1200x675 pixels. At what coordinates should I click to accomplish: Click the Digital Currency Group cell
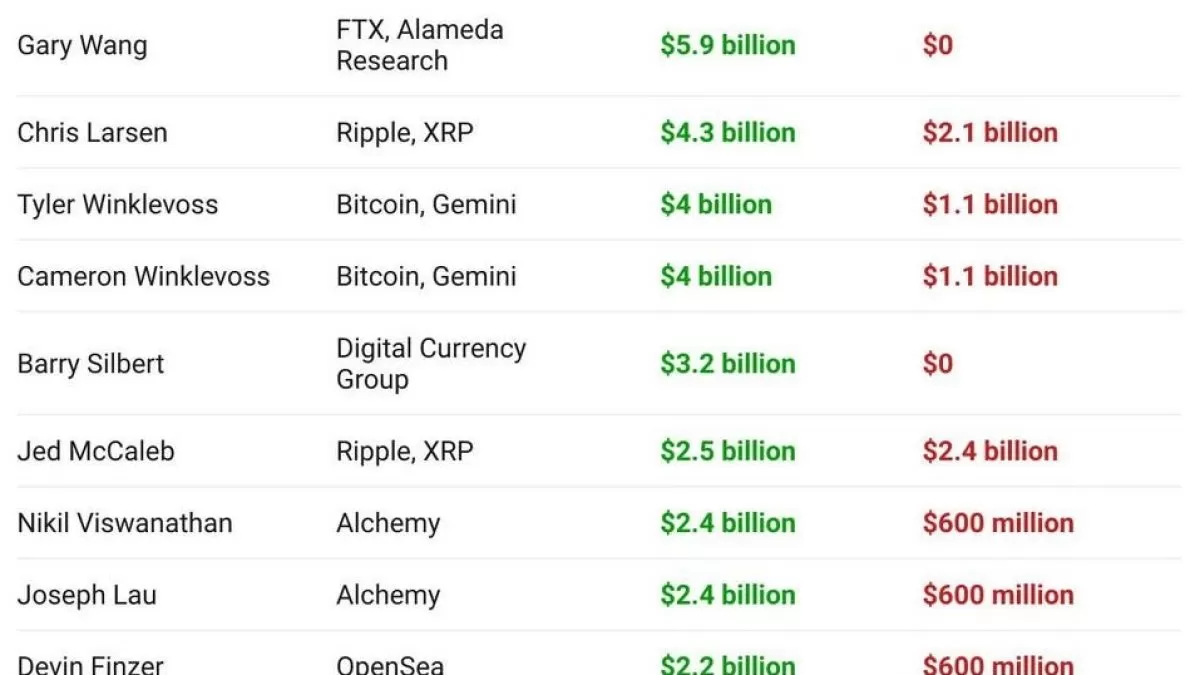430,364
